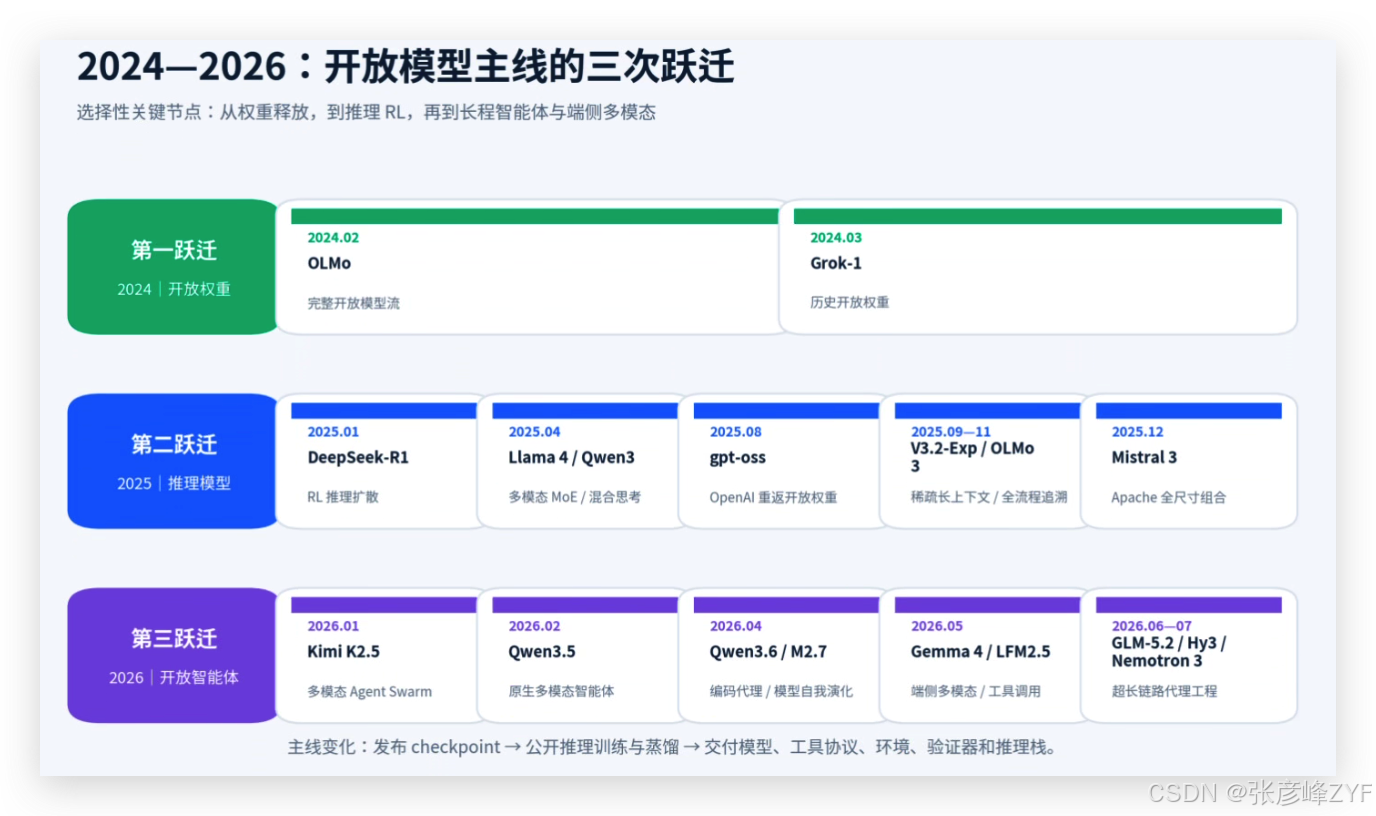Click the "Mistral 3" model name
Image resolution: width=1376 pixels, height=816 pixels.
point(1144,457)
